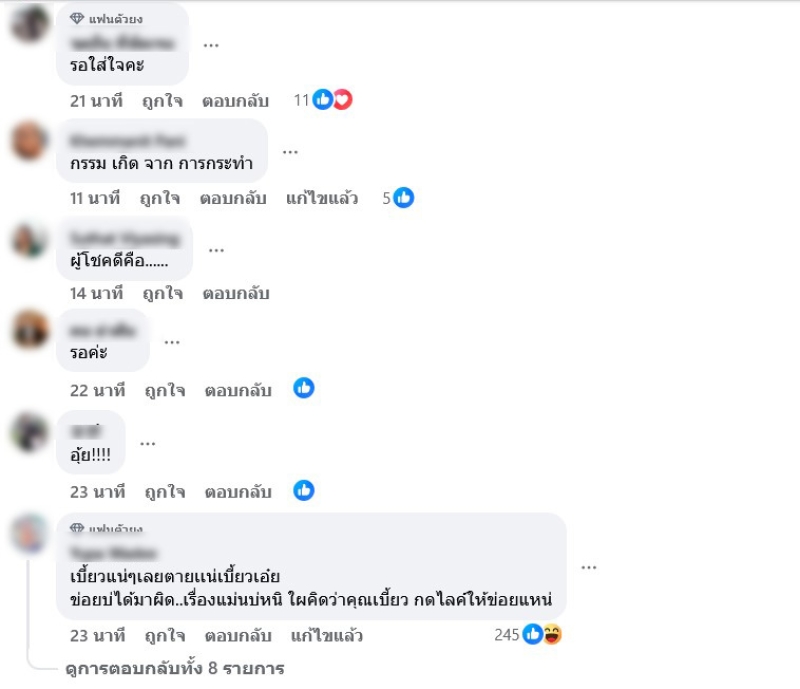Click the like reaction with count 5
The width and height of the screenshot is (800, 689).
[x=404, y=198]
